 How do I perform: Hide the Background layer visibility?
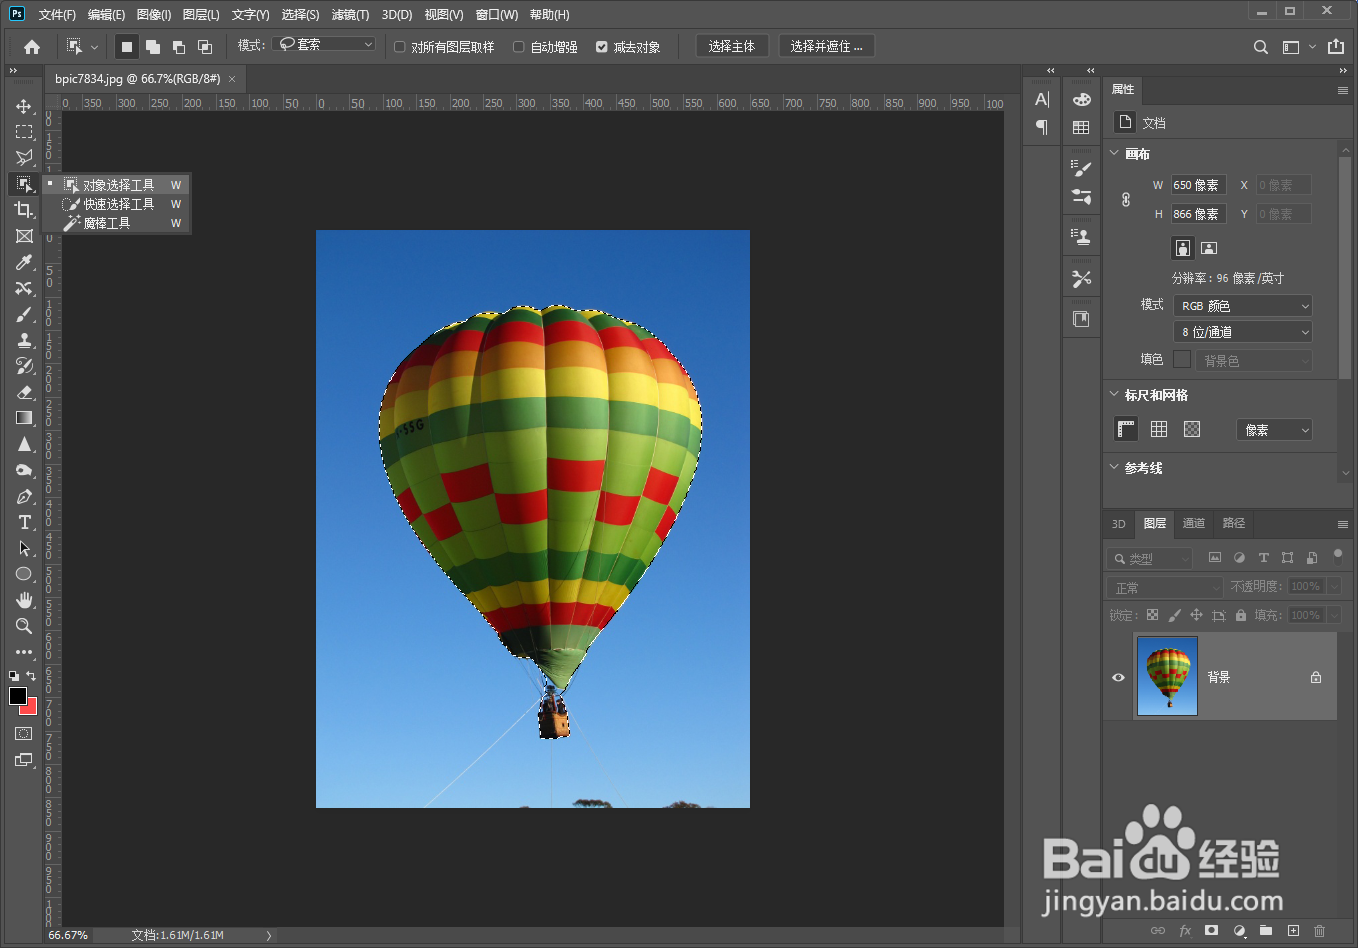point(1119,677)
